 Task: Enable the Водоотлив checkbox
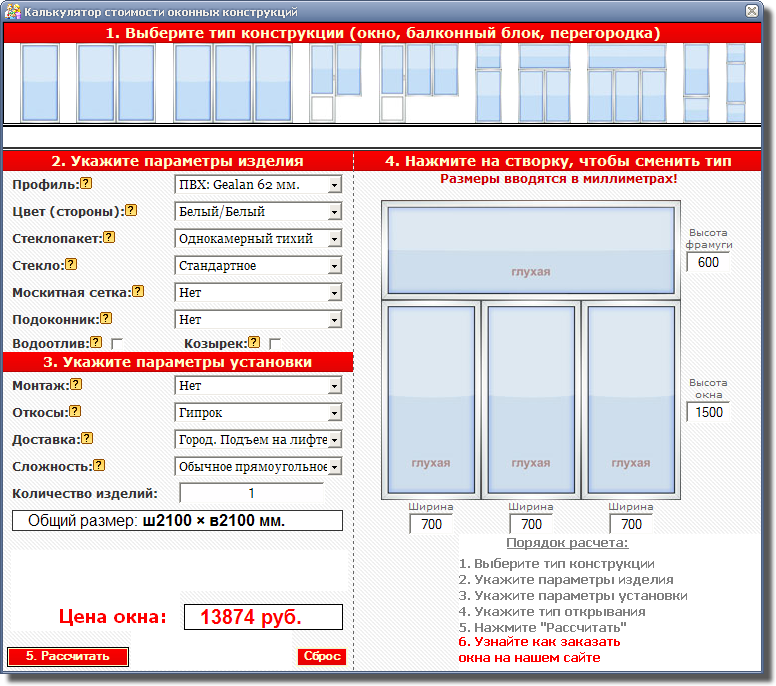117,344
